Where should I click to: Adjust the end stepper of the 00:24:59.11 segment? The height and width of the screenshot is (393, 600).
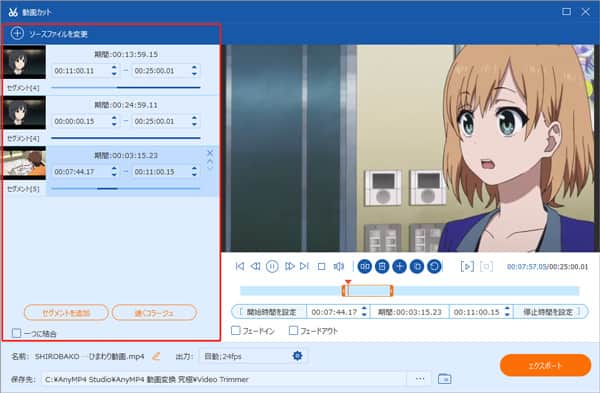[194, 121]
